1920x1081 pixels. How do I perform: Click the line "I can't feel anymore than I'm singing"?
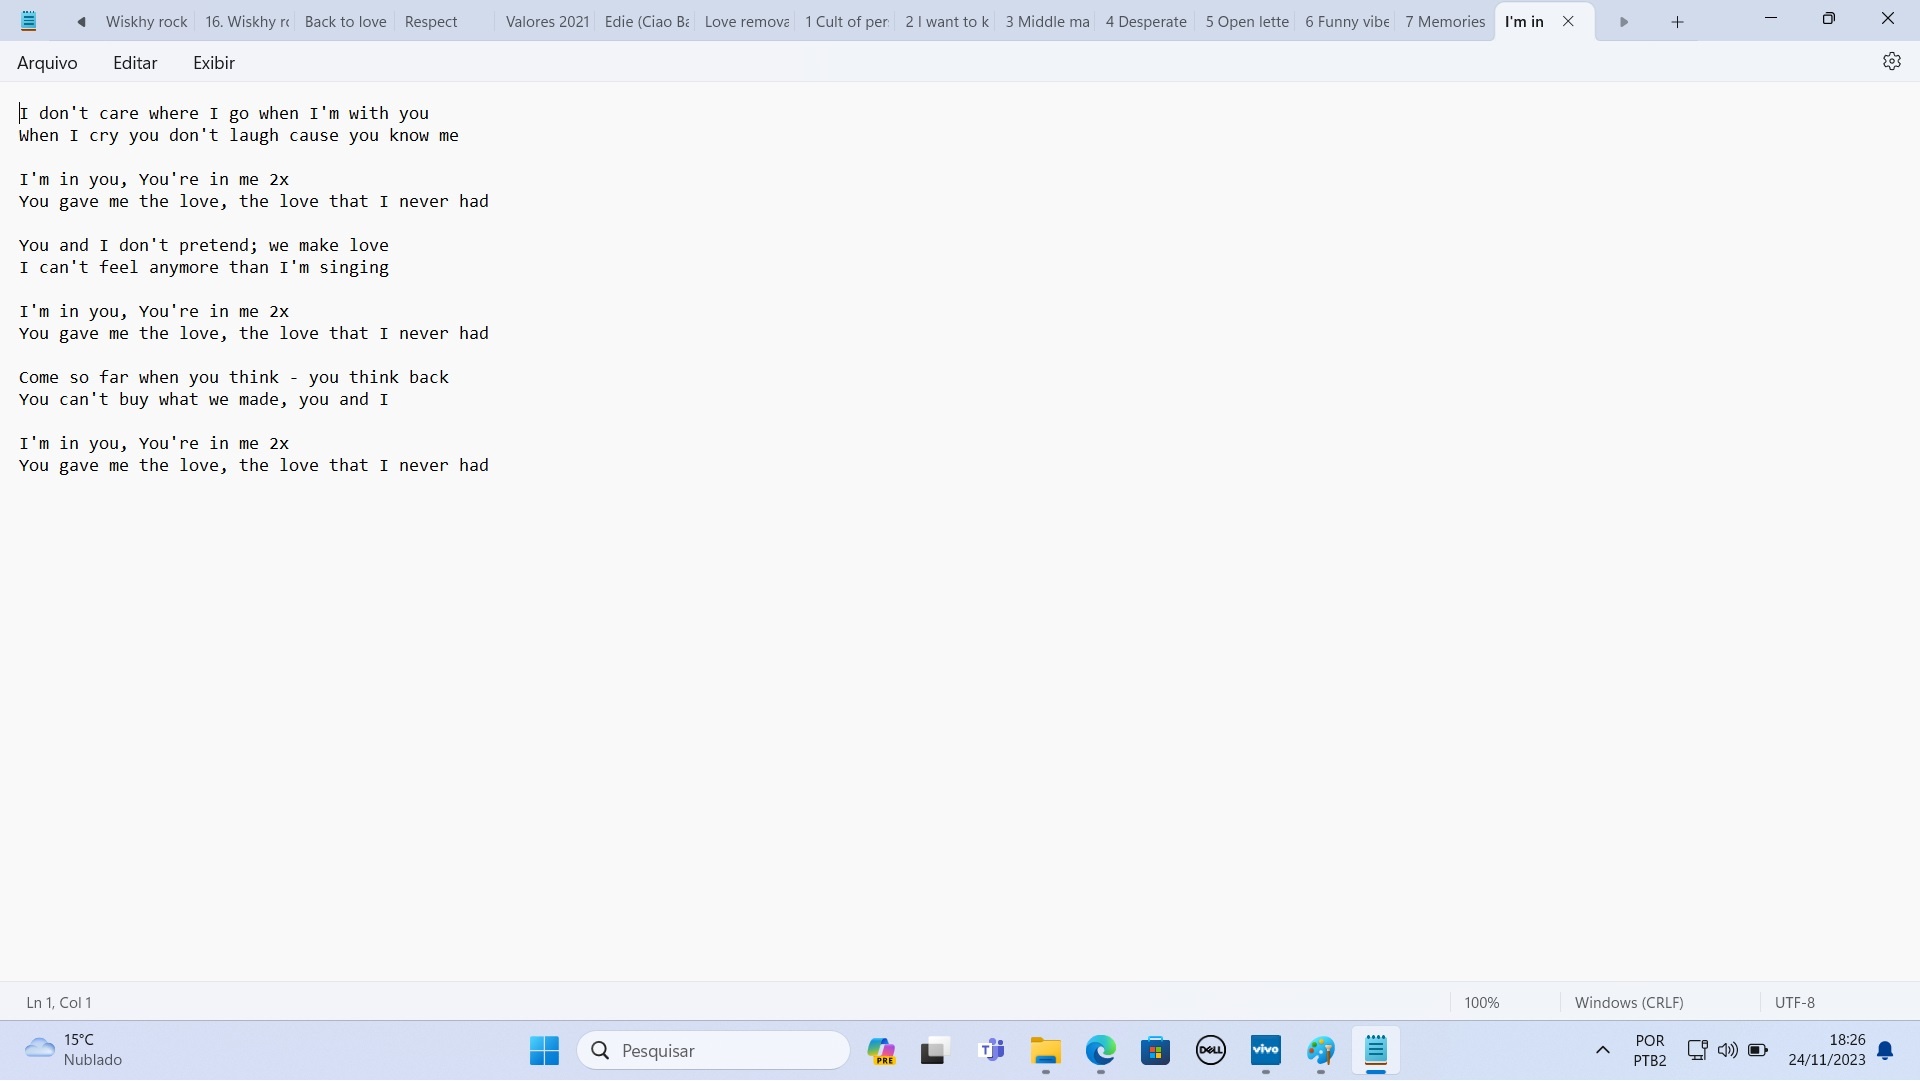coord(204,268)
